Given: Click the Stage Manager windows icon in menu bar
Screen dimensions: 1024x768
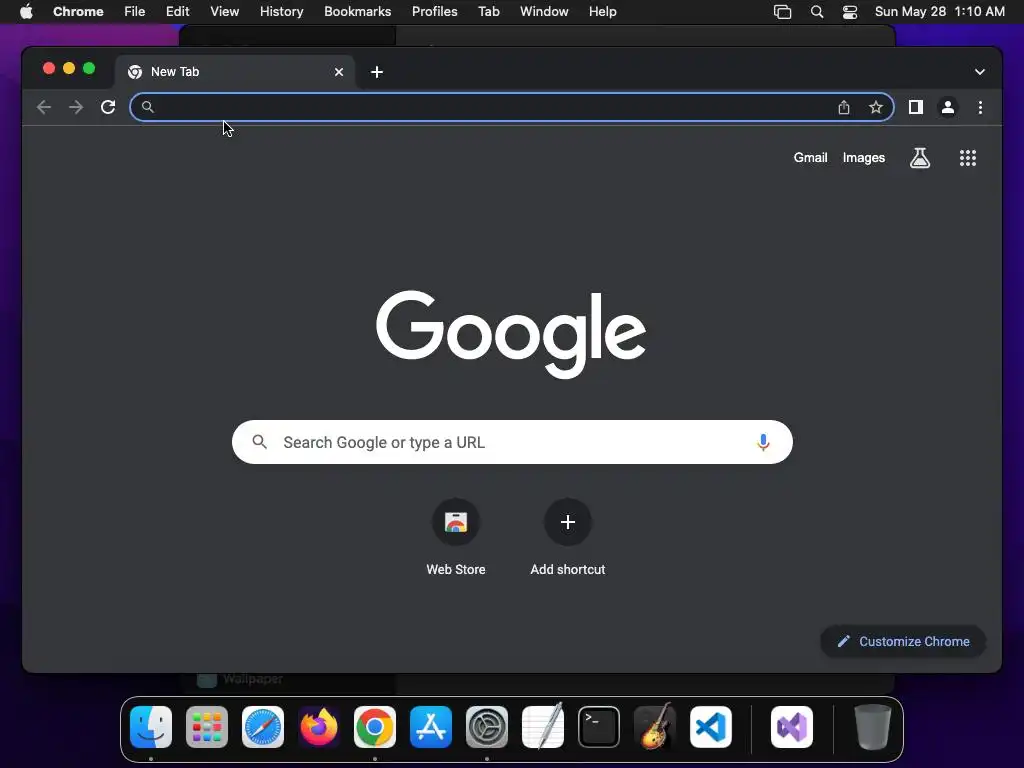Looking at the screenshot, I should [x=782, y=12].
